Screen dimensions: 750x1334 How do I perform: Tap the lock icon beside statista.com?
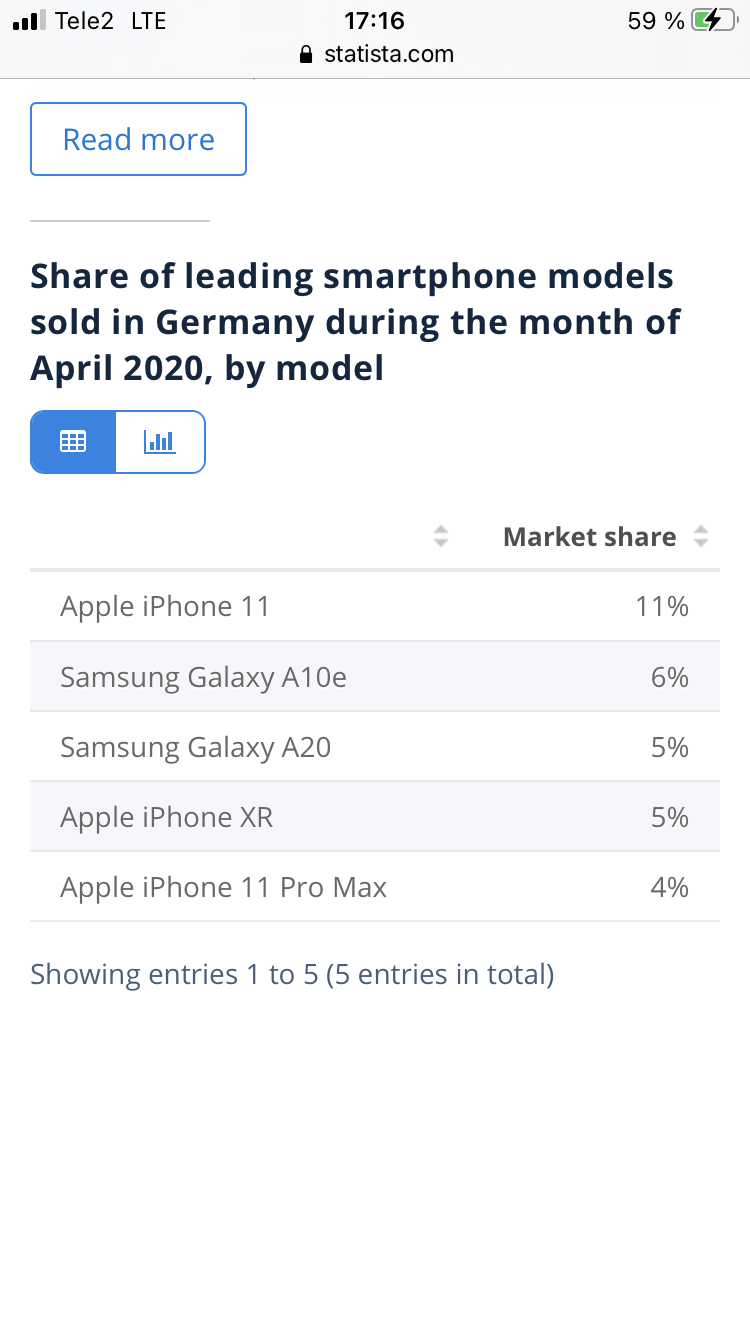tap(308, 54)
